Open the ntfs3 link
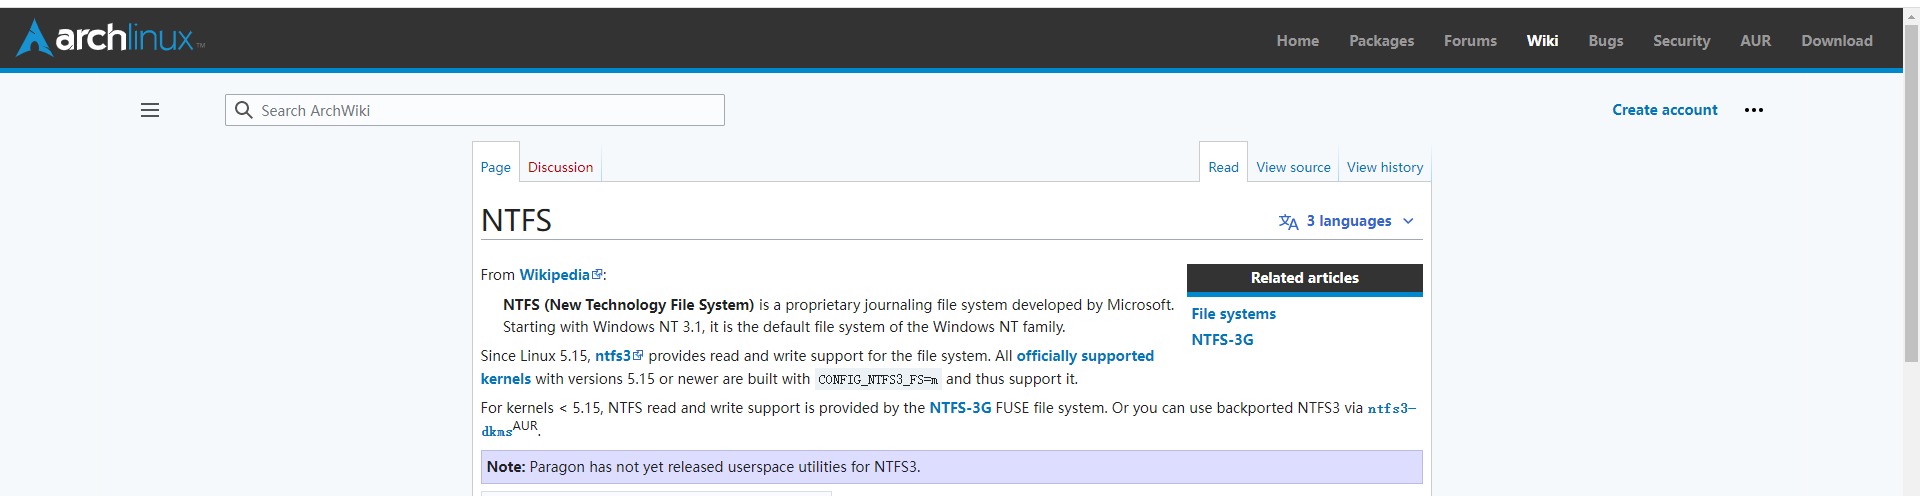 point(613,356)
